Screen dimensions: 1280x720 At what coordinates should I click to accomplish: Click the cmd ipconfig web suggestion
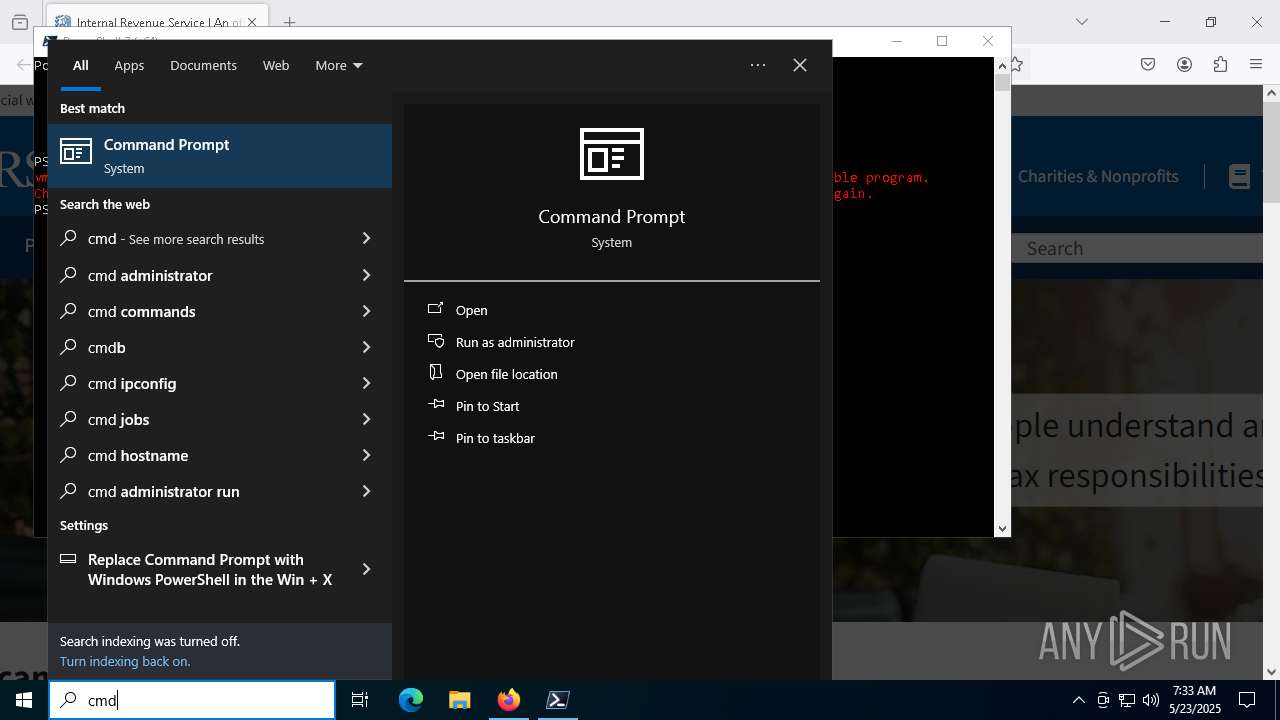220,383
